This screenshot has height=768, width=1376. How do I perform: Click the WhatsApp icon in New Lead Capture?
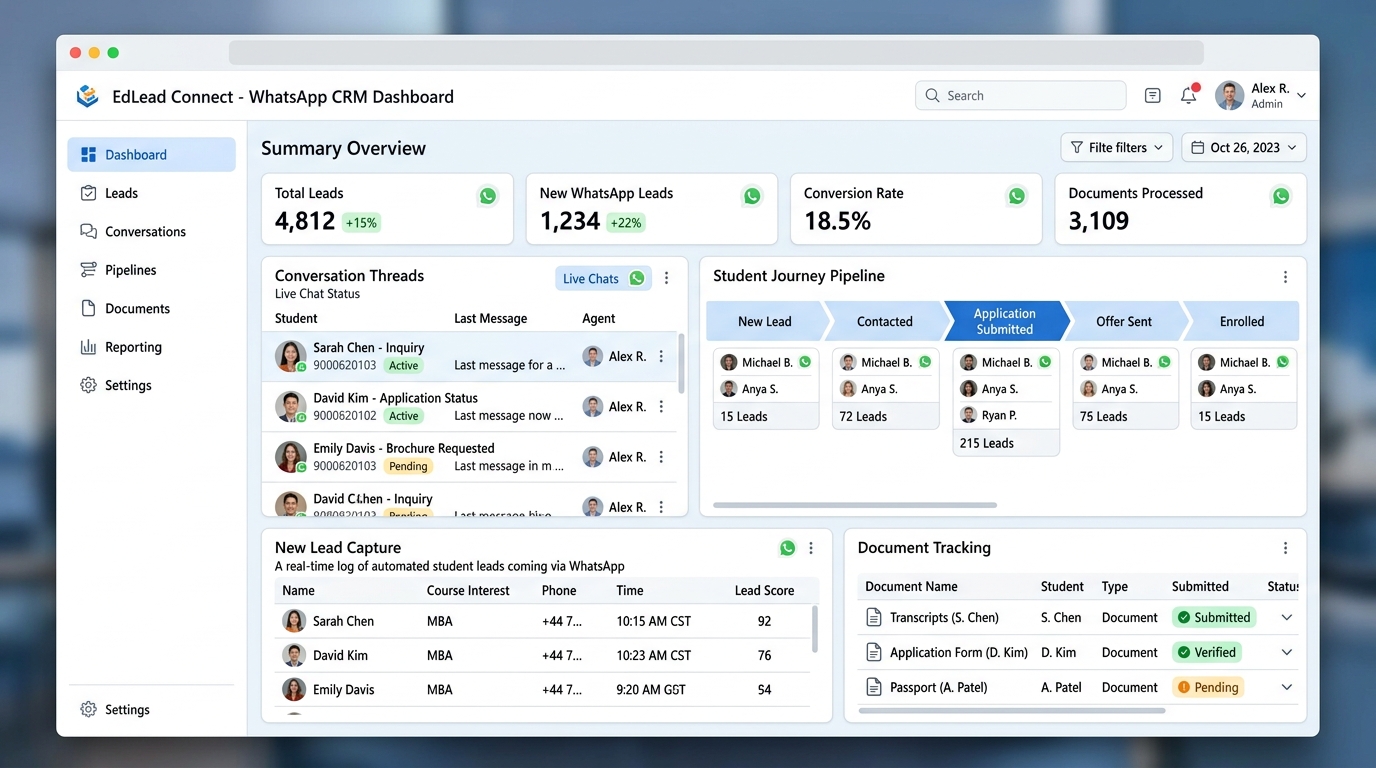point(788,548)
